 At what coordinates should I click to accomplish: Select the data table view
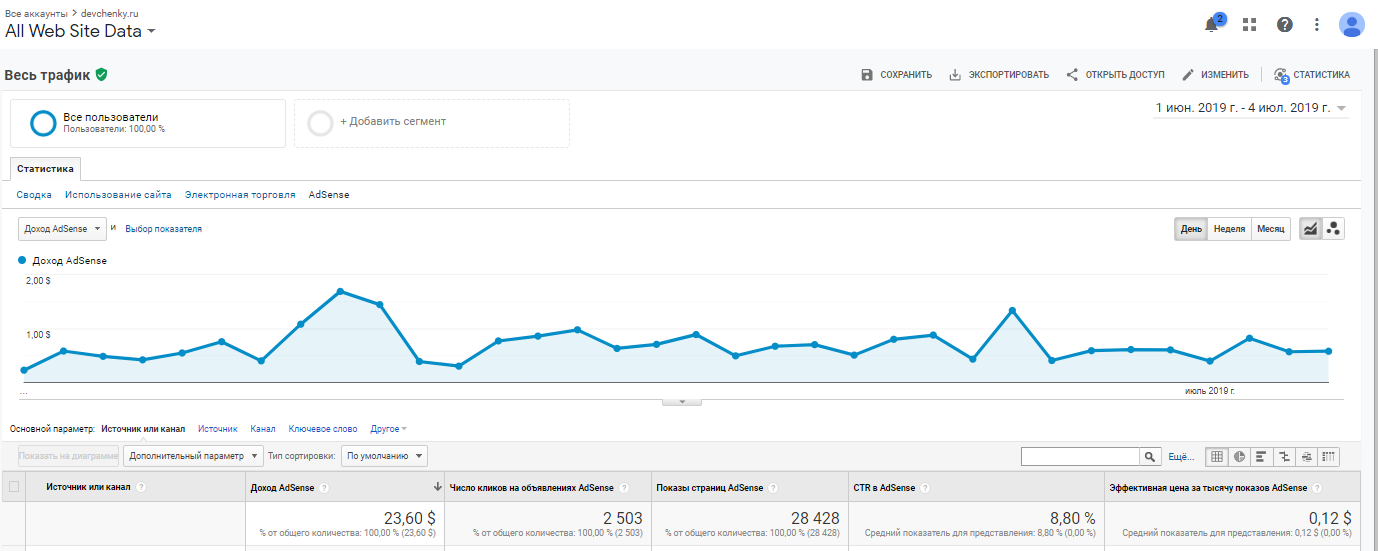click(1217, 456)
